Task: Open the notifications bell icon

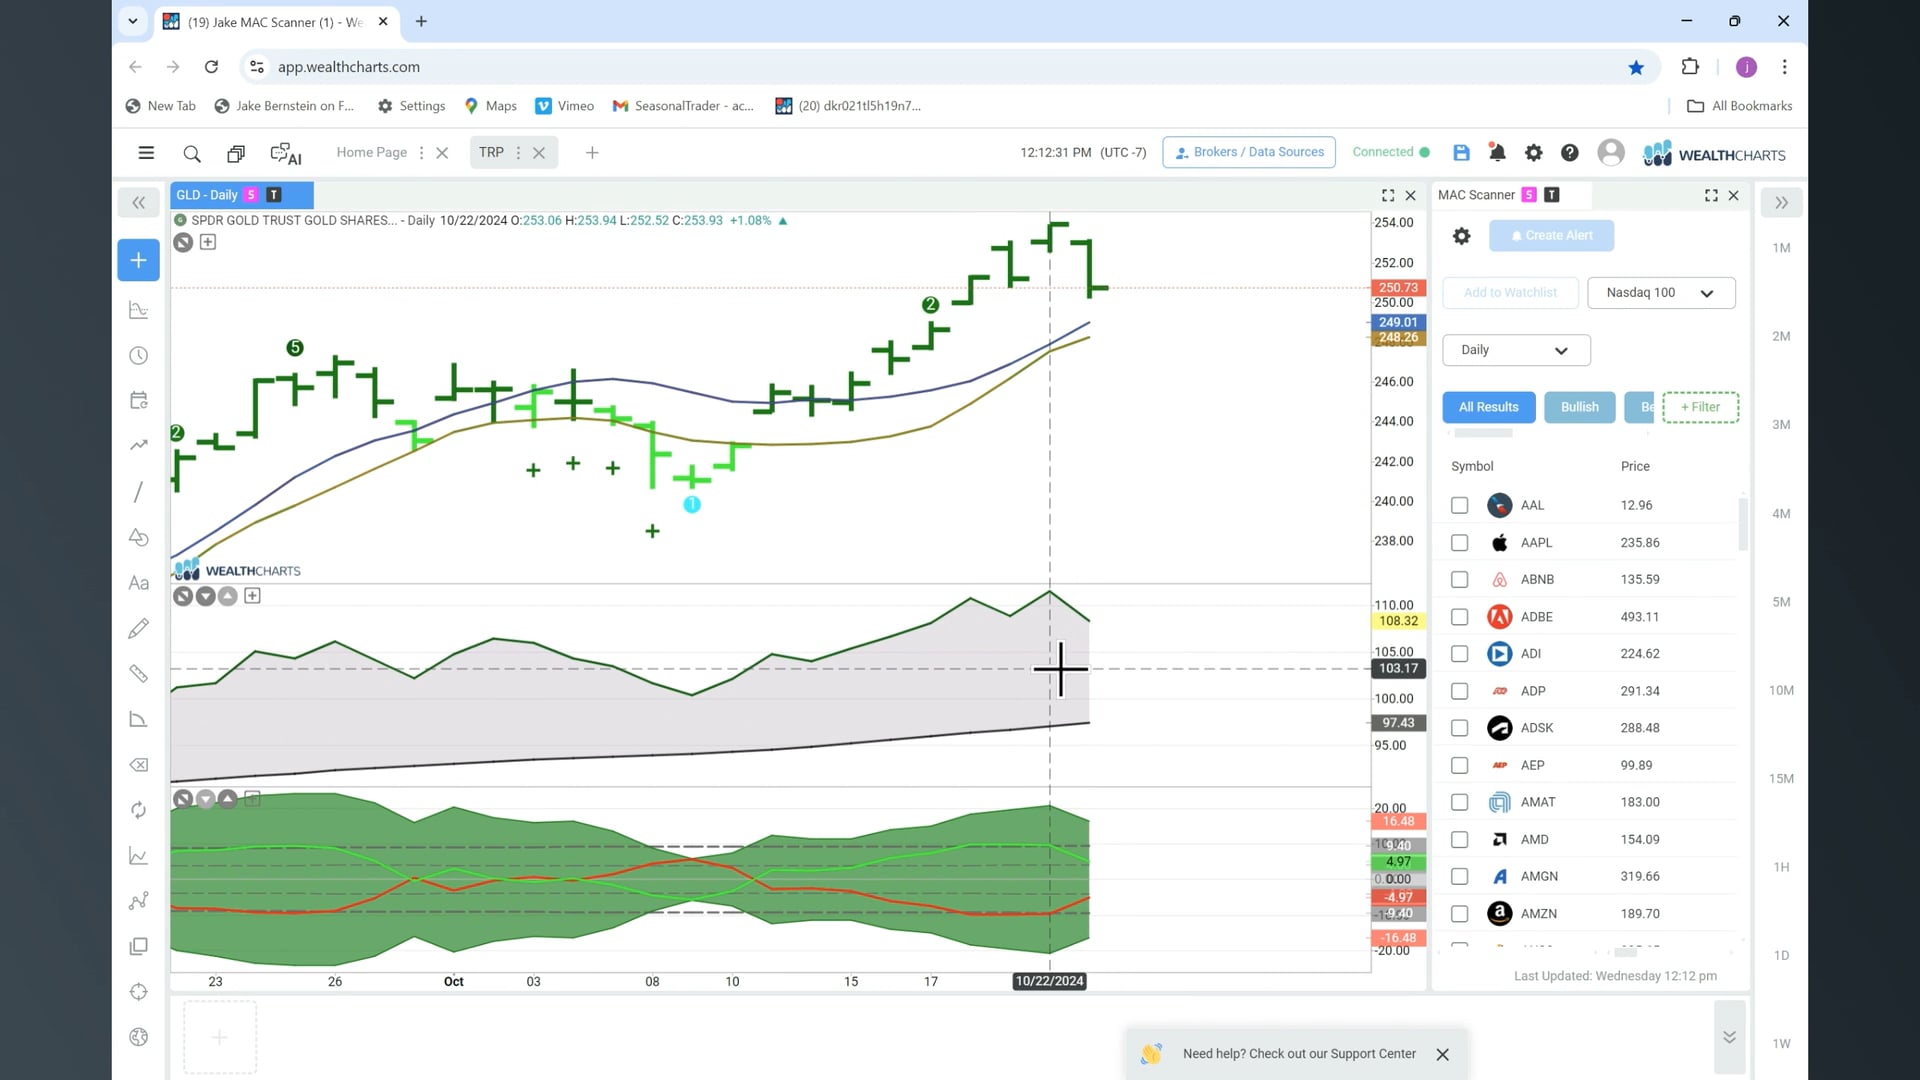Action: pyautogui.click(x=1497, y=153)
